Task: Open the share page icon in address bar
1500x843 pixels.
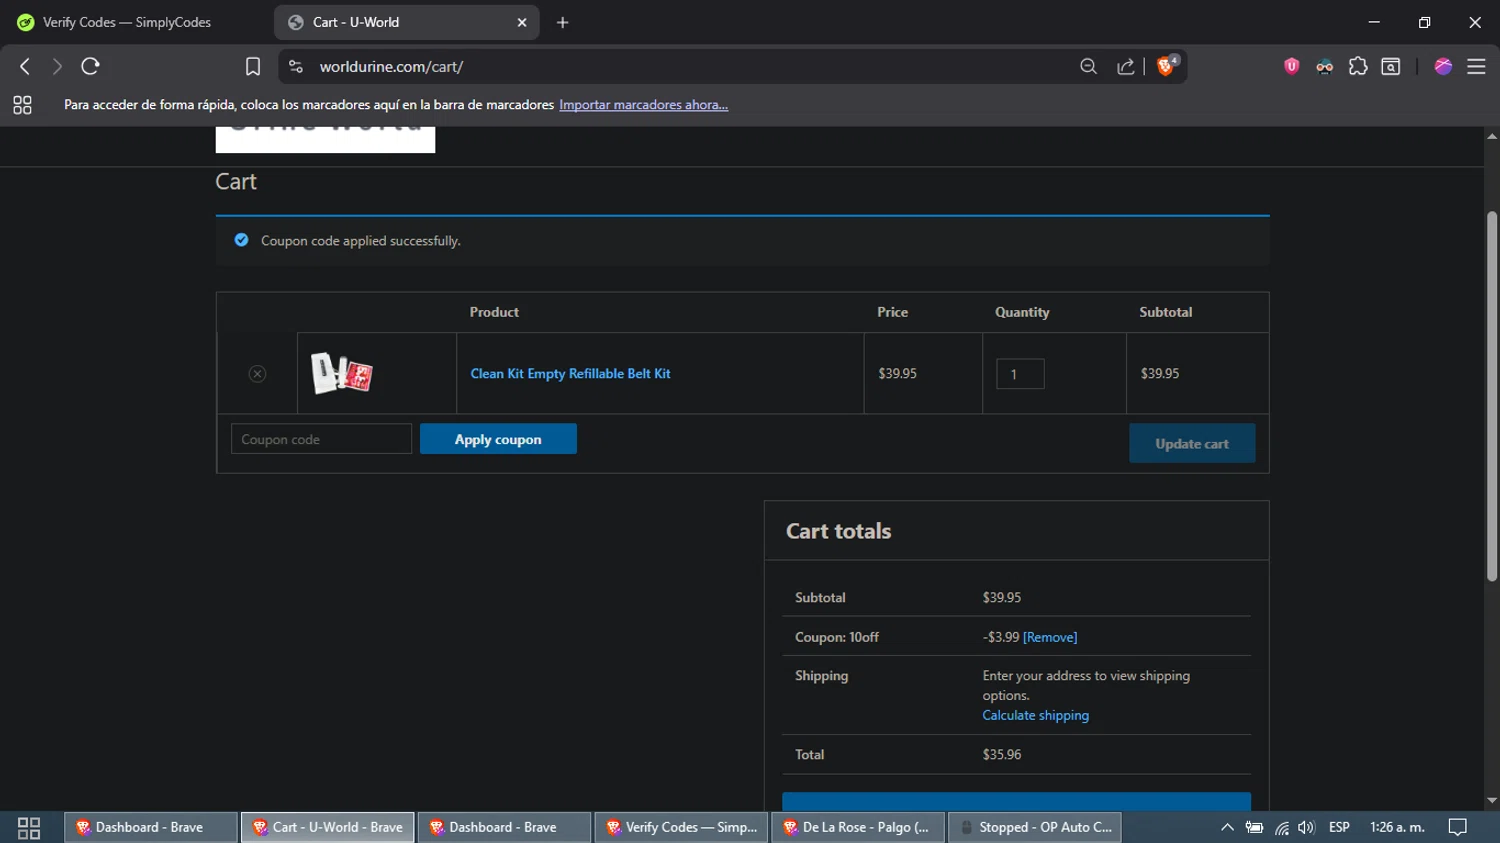Action: point(1126,67)
